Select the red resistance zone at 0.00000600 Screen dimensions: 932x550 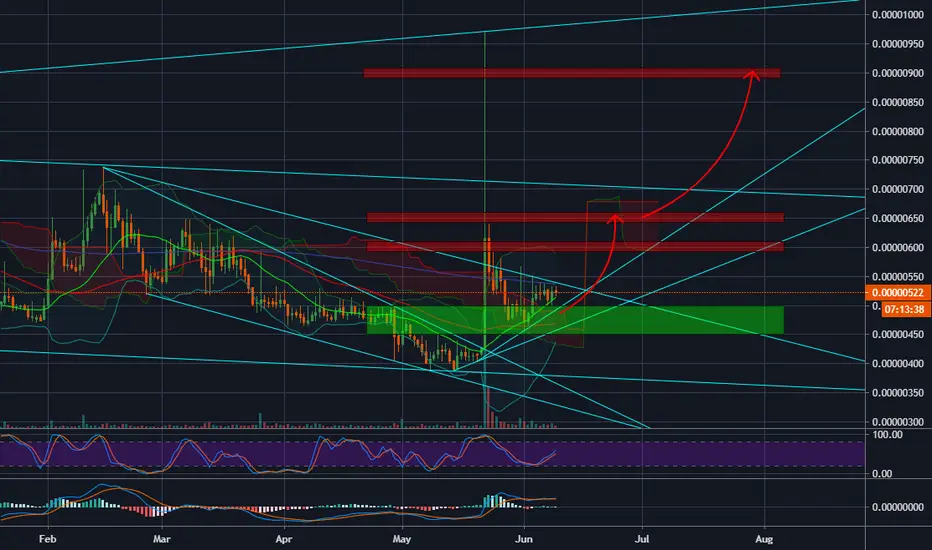click(575, 246)
